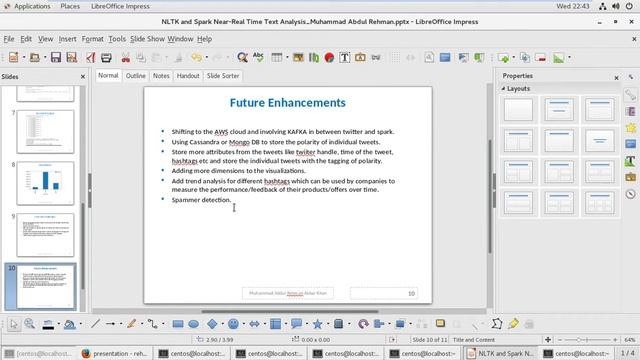This screenshot has height=360, width=640.
Task: Switch to the Notes view tab
Action: tap(161, 76)
